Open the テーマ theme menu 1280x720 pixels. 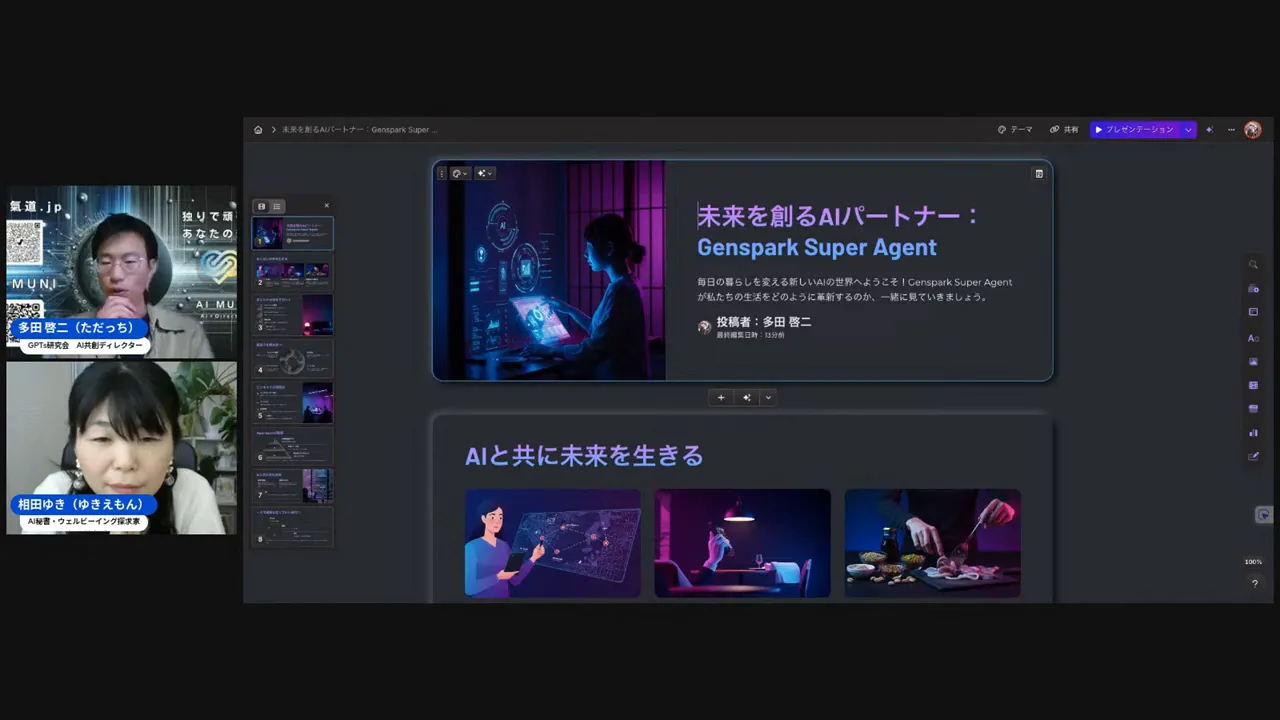[x=1015, y=130]
